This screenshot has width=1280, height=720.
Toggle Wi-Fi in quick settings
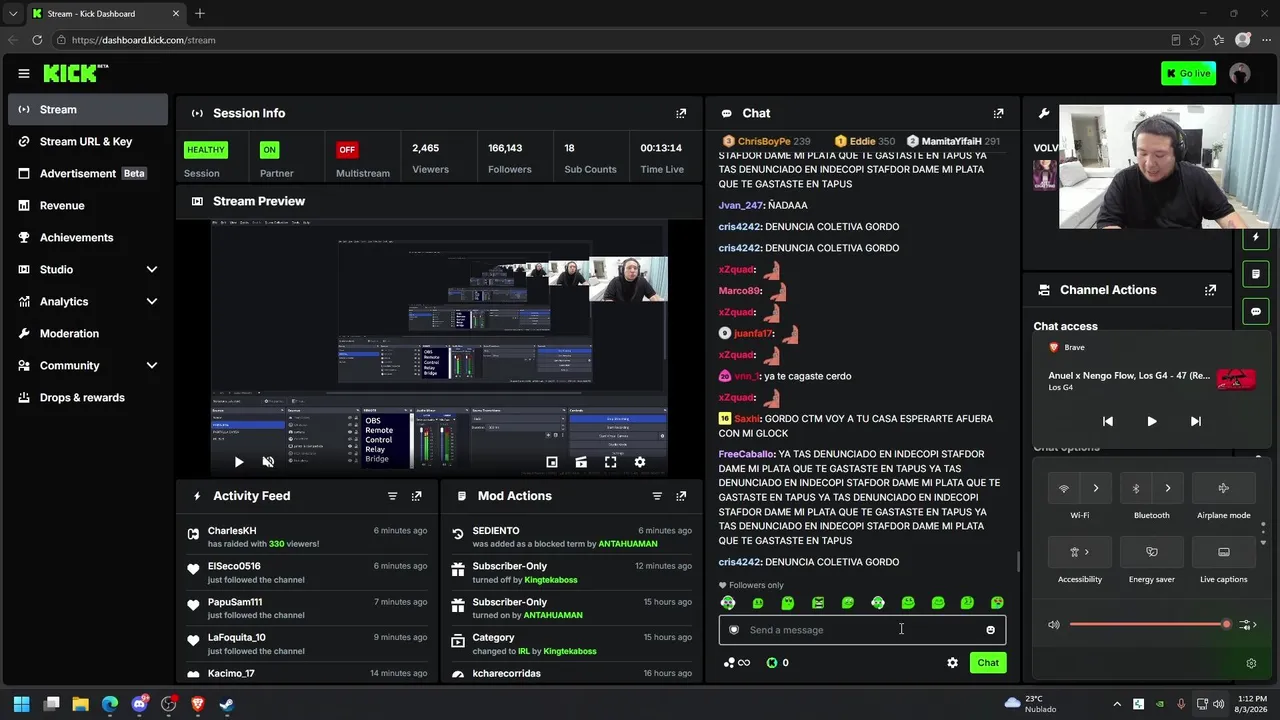point(1064,488)
